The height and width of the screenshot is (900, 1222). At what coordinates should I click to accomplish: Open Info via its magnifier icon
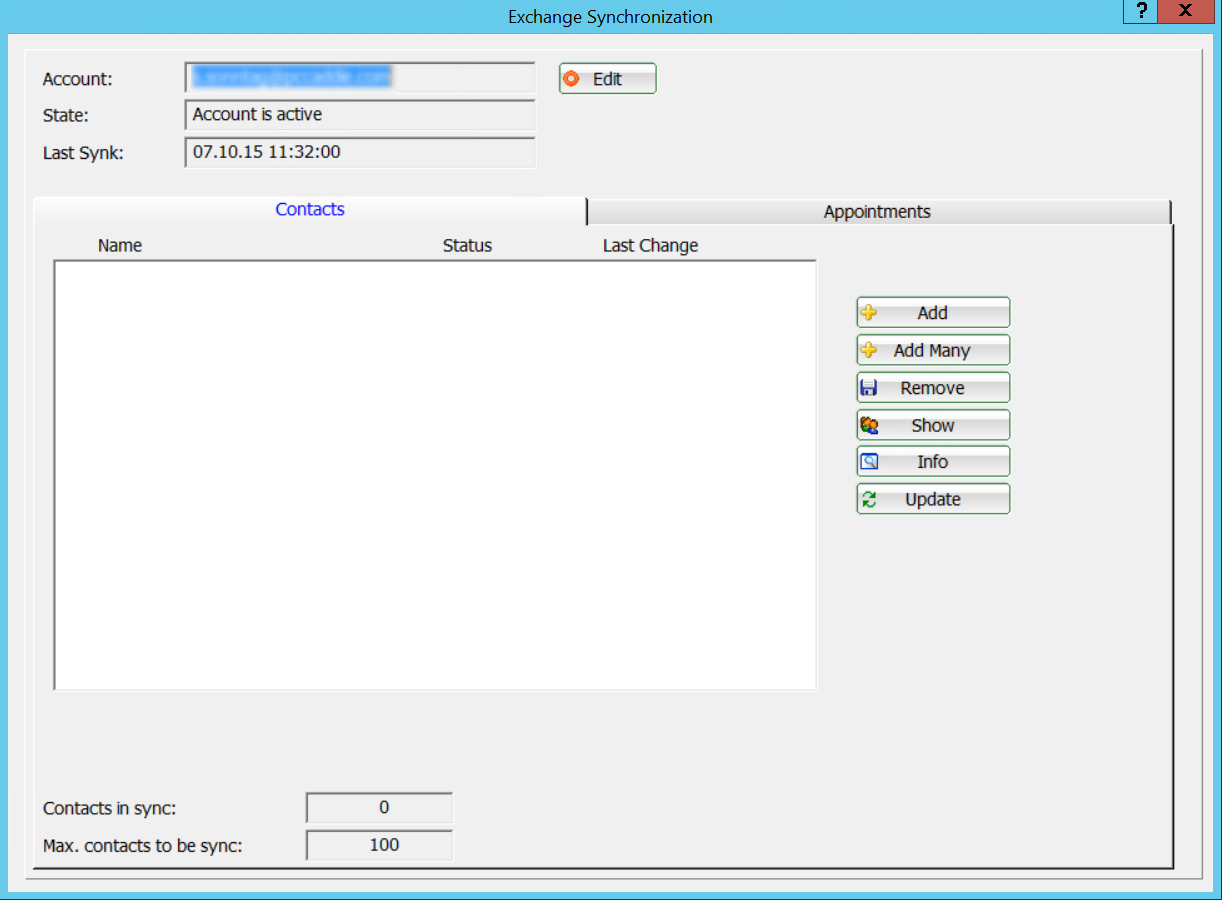pos(869,462)
